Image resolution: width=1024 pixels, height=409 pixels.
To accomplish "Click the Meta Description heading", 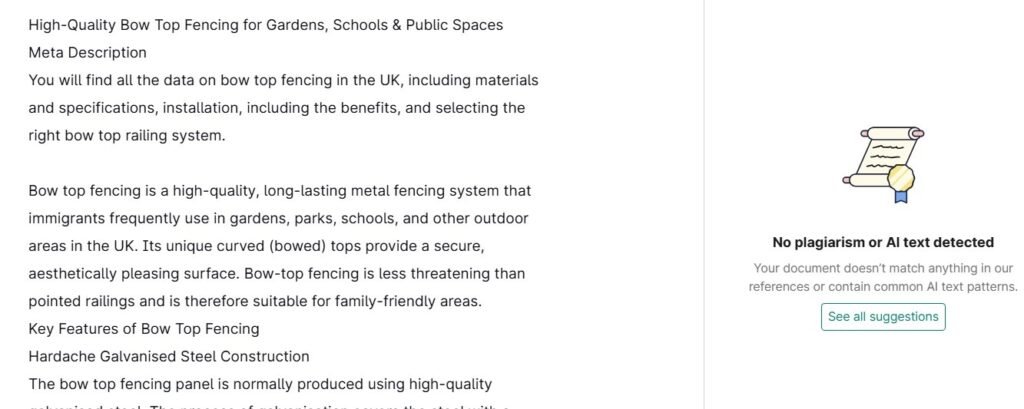I will (x=88, y=52).
